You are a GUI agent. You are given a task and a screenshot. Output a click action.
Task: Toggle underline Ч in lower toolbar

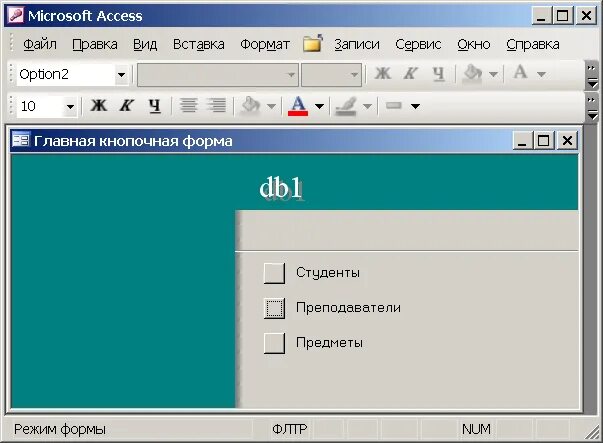point(155,105)
